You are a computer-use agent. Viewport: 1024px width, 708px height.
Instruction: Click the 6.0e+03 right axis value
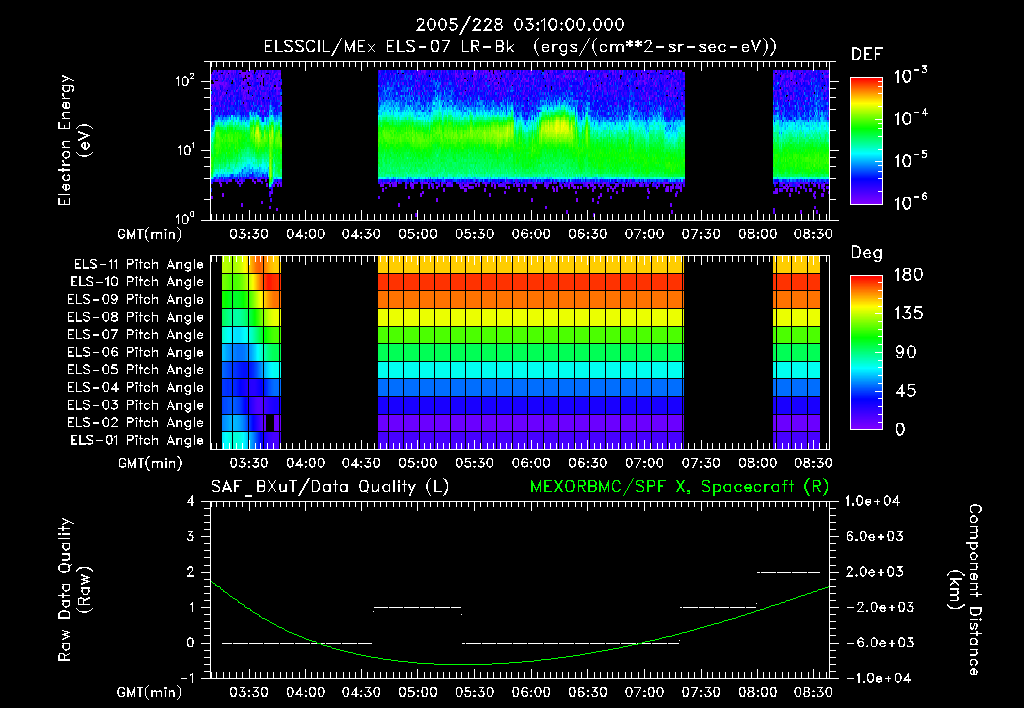875,536
